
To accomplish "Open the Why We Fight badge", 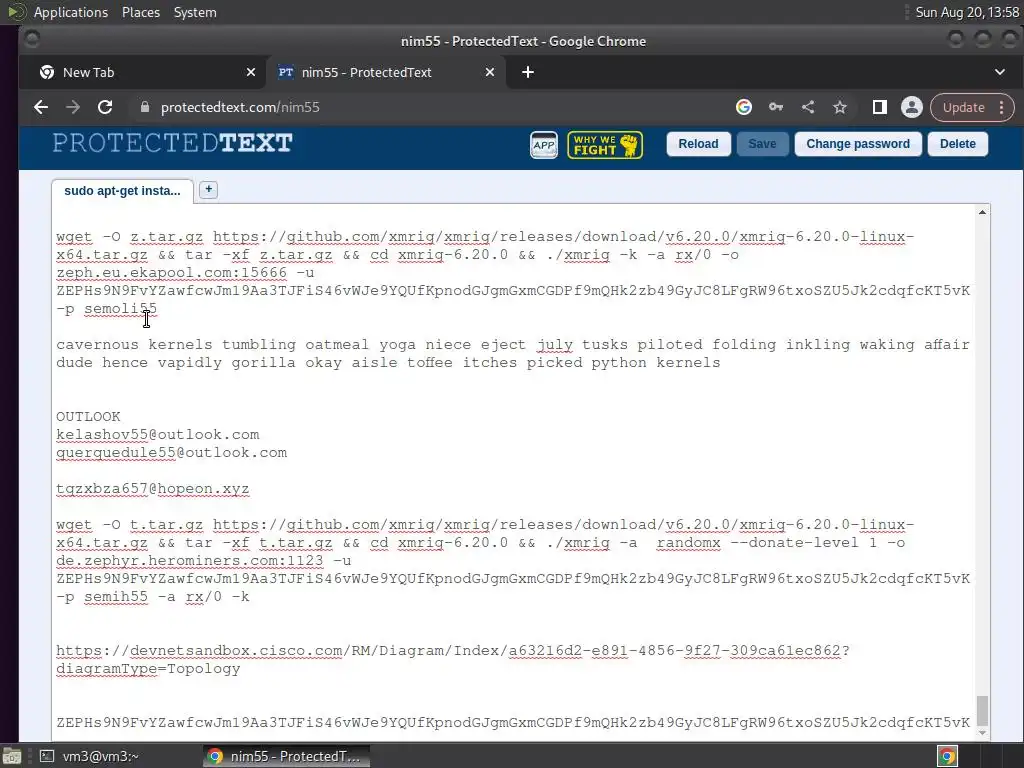I will 605,144.
